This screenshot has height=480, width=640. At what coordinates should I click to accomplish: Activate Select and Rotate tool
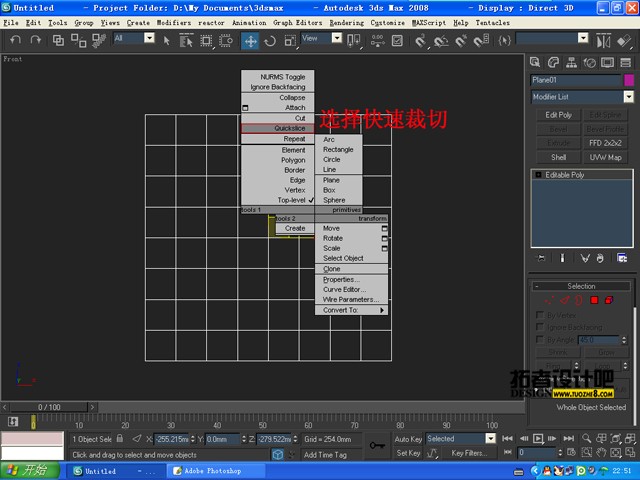point(270,41)
